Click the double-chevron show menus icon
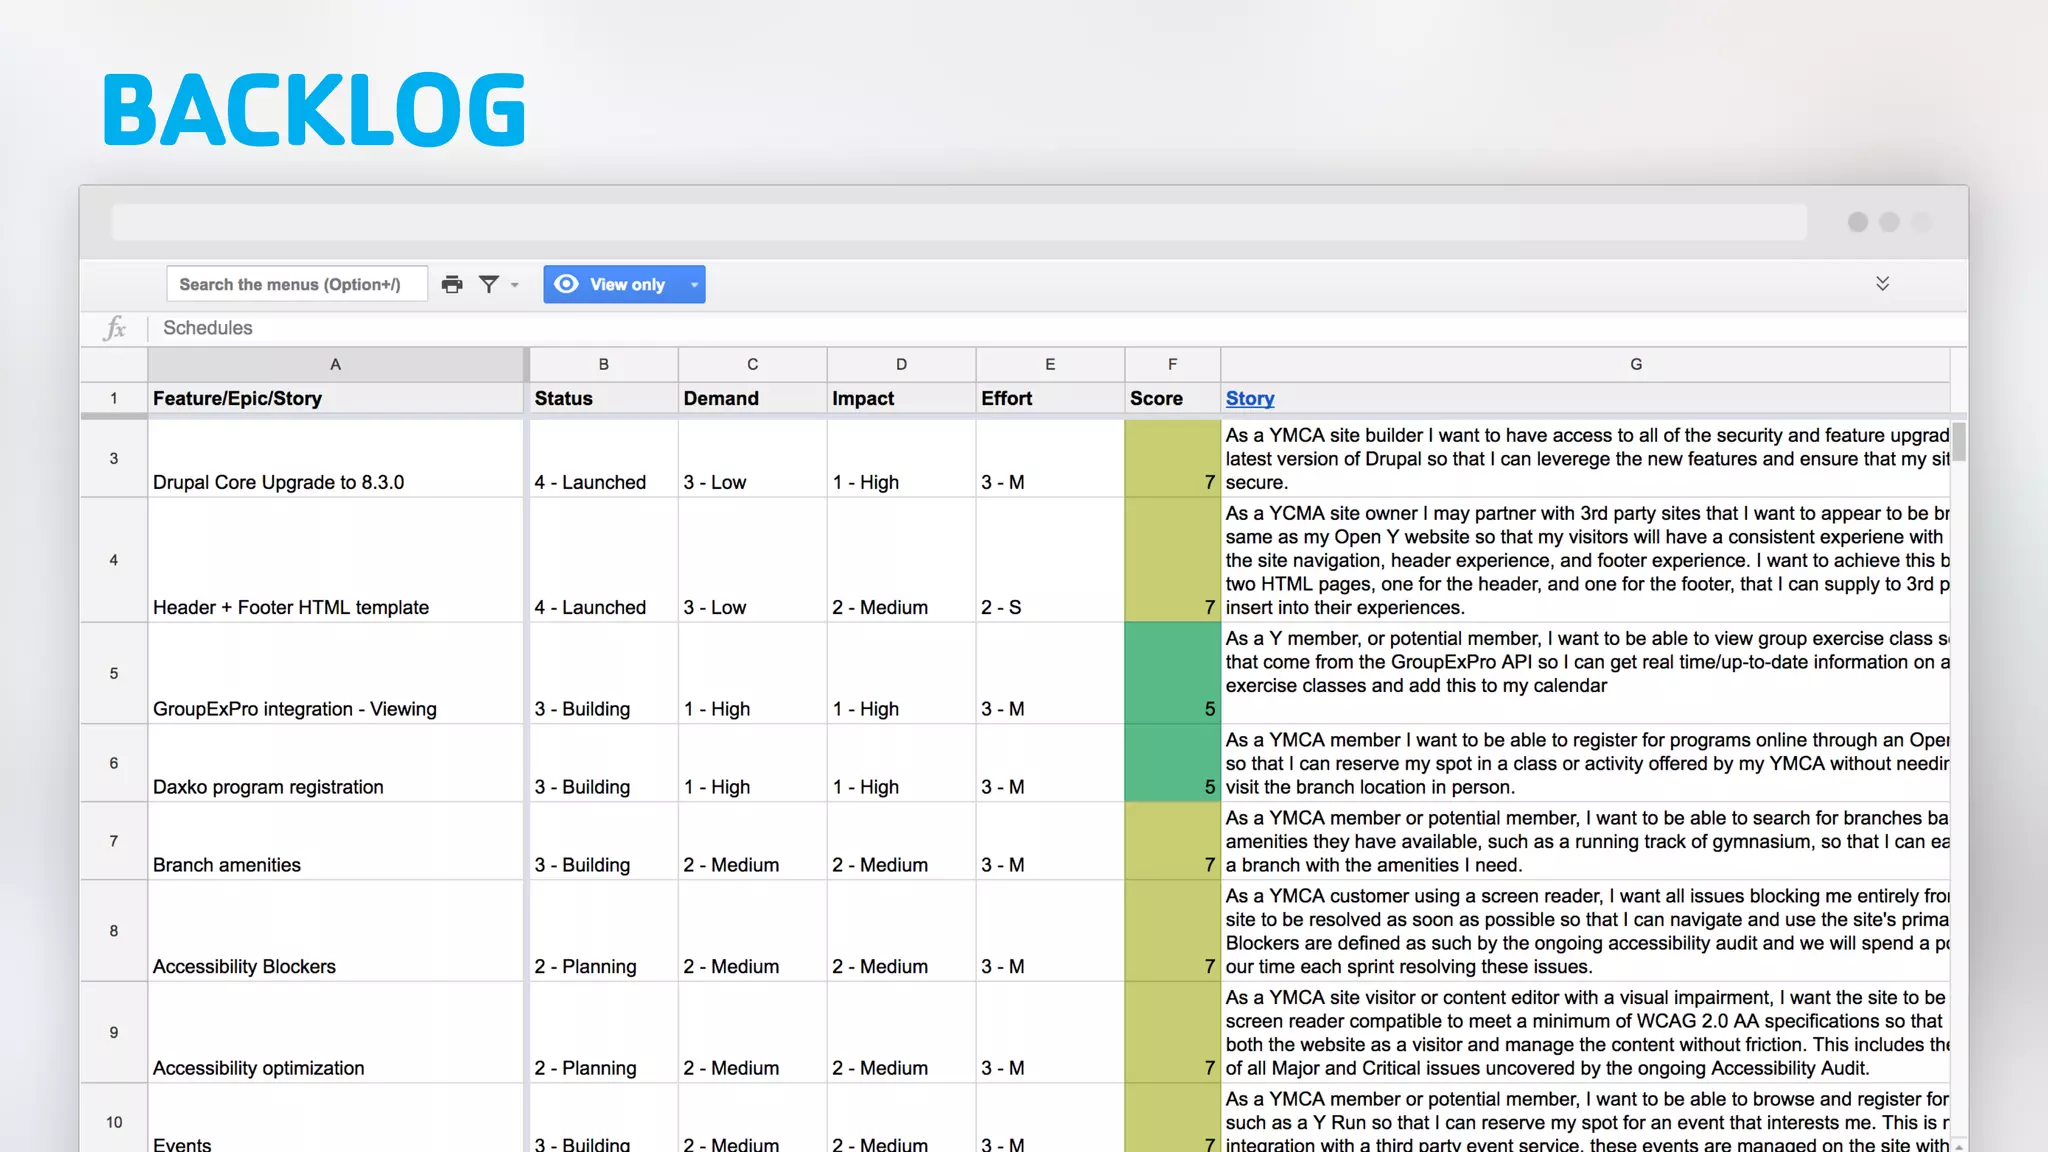The image size is (2048, 1152). pyautogui.click(x=1882, y=284)
